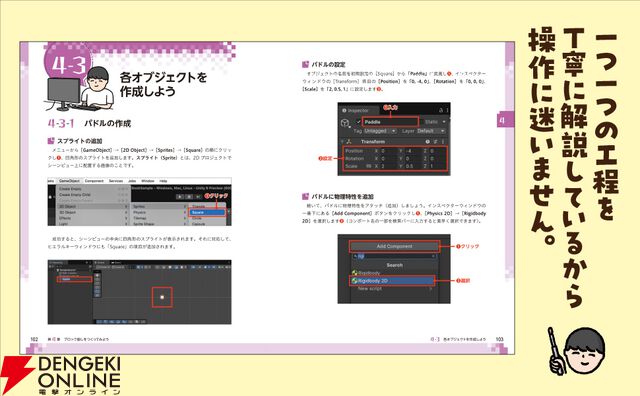Select Square item in Hierarchy panel
Image resolution: width=640 pixels, height=396 pixels.
(x=74, y=279)
